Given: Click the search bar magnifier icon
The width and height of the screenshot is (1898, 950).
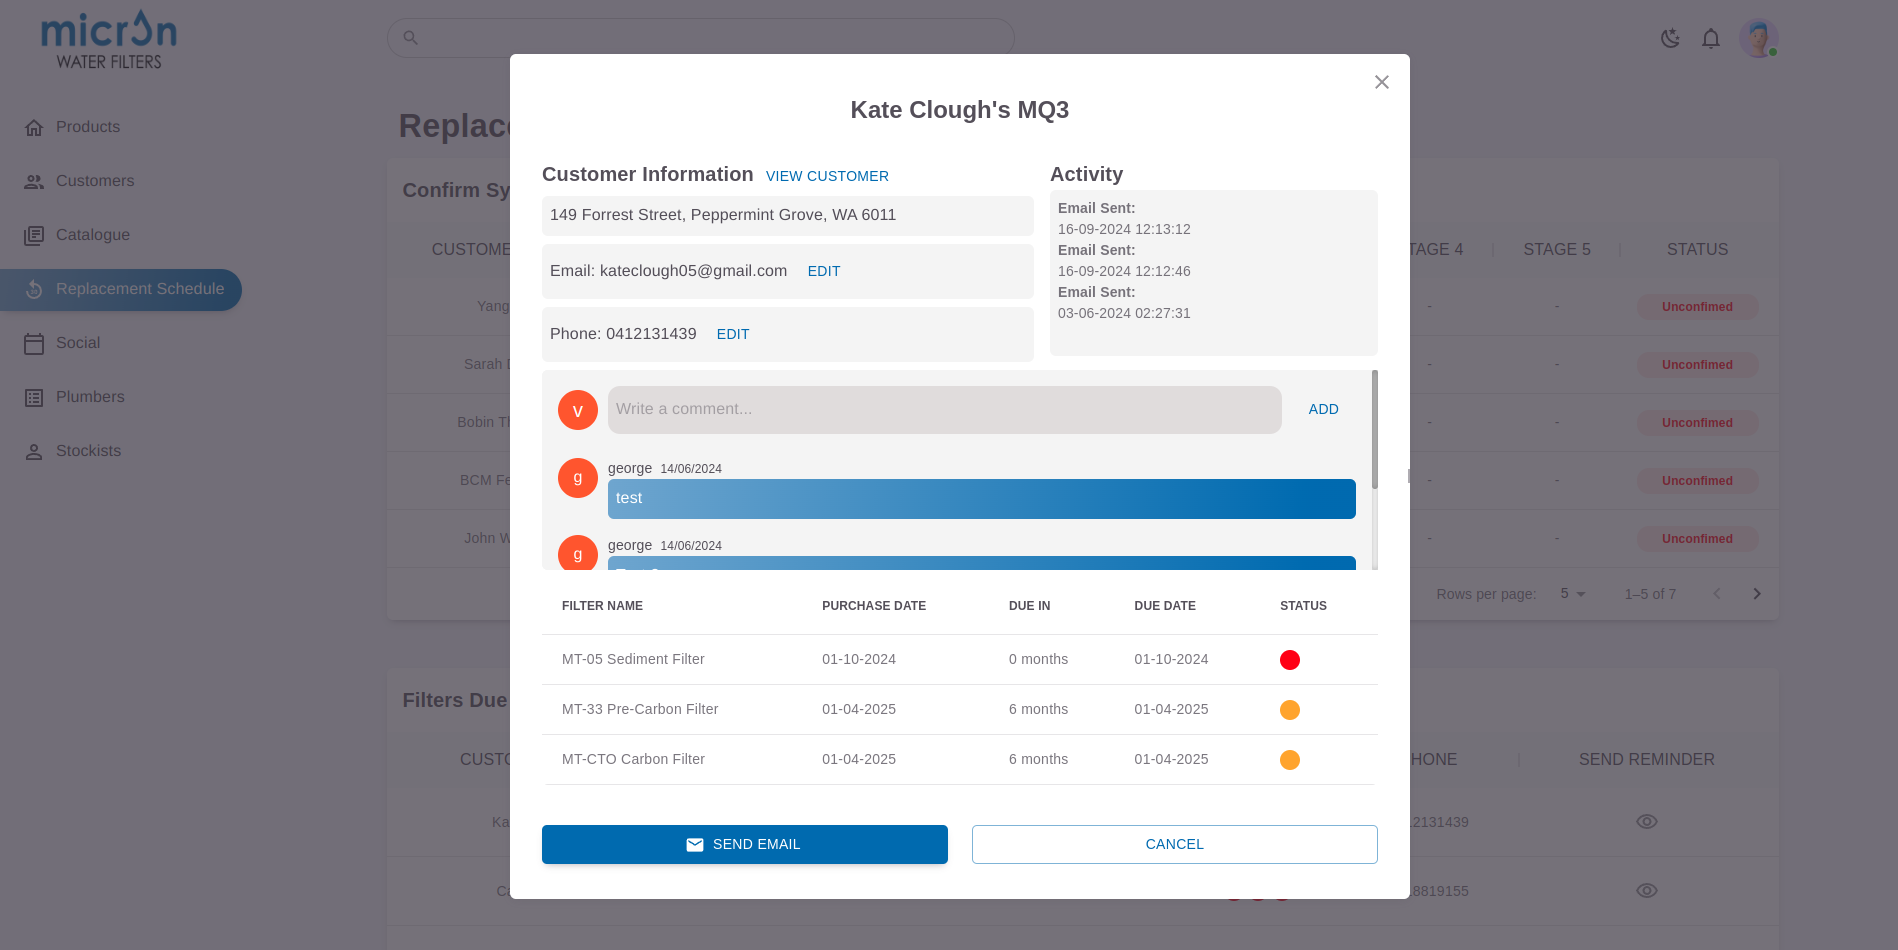Looking at the screenshot, I should pos(410,38).
